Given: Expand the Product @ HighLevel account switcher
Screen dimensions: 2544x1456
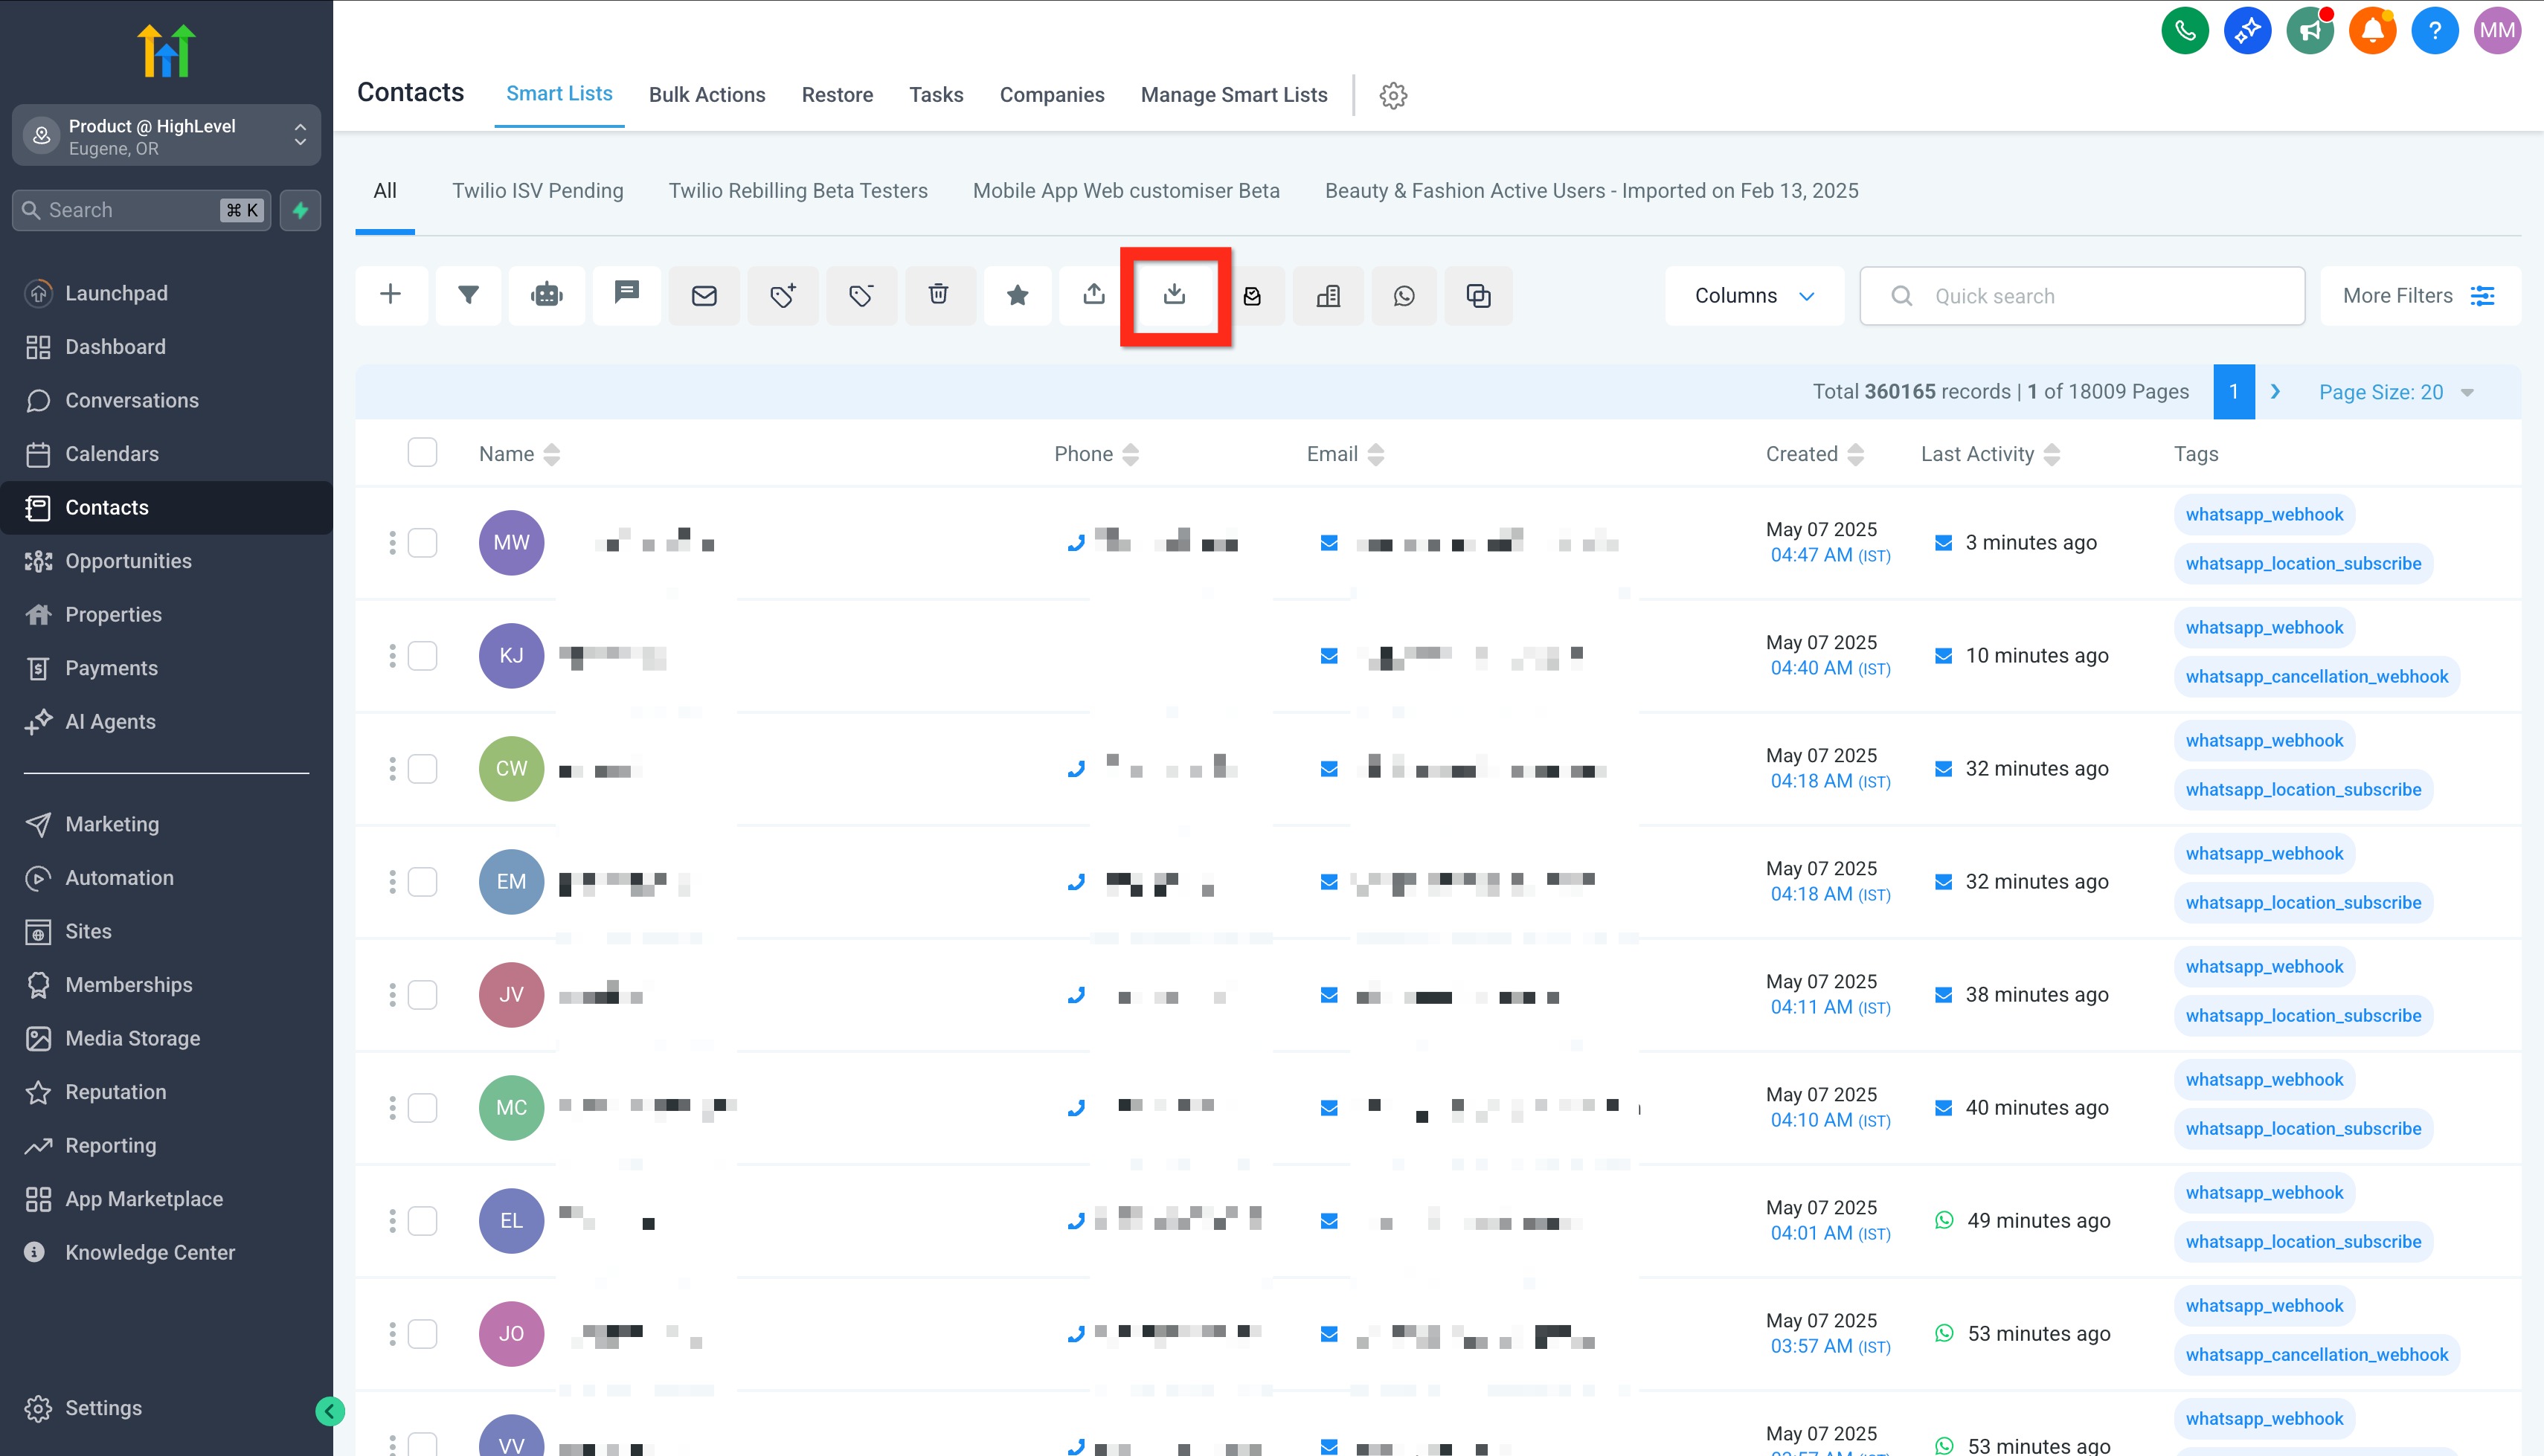Looking at the screenshot, I should pyautogui.click(x=166, y=136).
